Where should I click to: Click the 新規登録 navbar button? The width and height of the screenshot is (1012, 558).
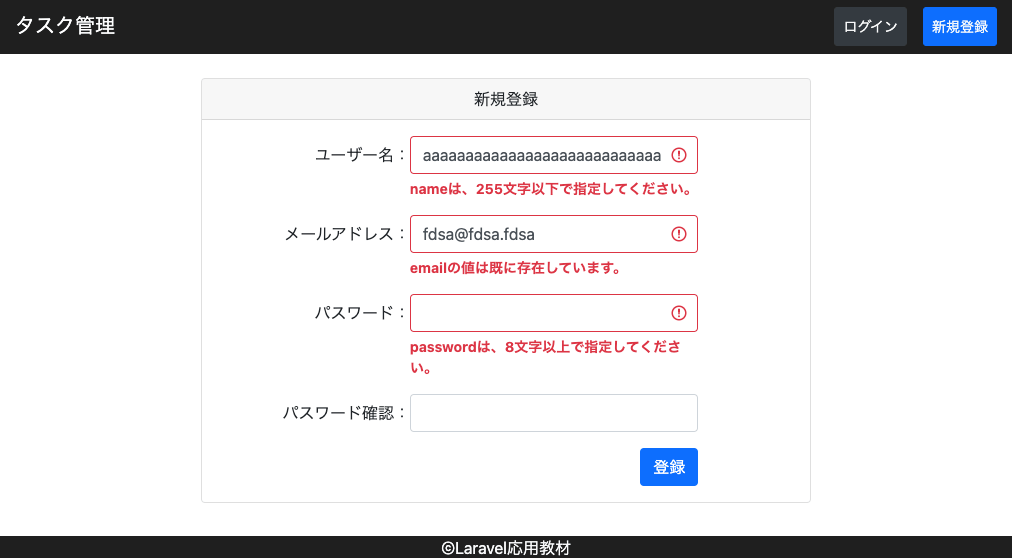[x=960, y=26]
